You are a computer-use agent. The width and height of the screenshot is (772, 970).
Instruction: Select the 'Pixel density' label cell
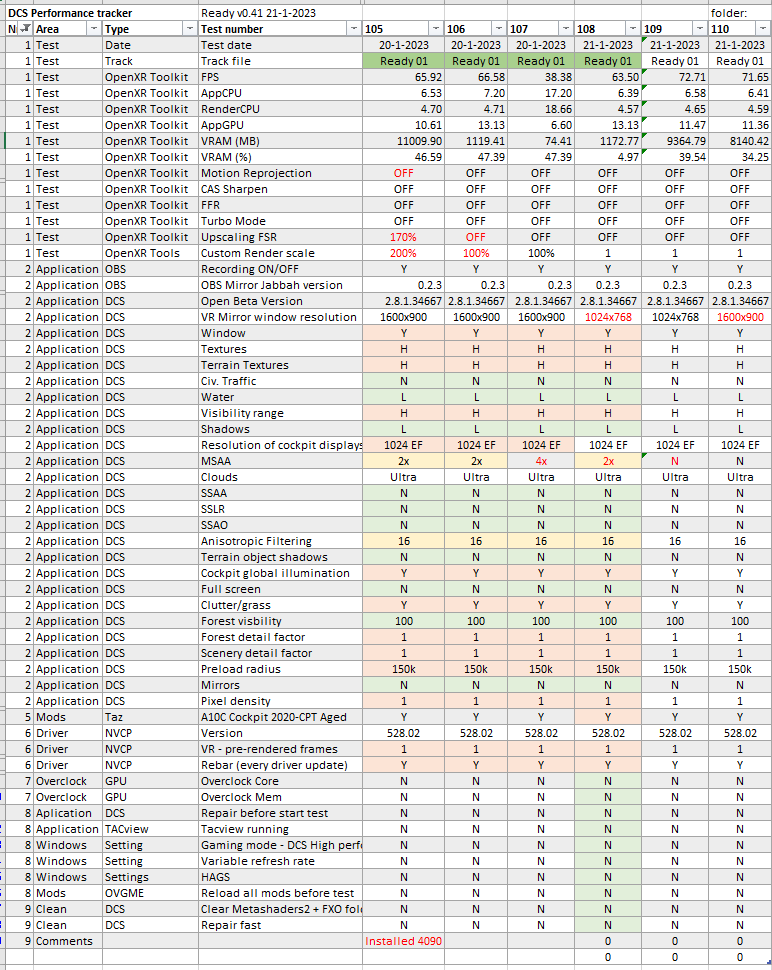(280, 702)
